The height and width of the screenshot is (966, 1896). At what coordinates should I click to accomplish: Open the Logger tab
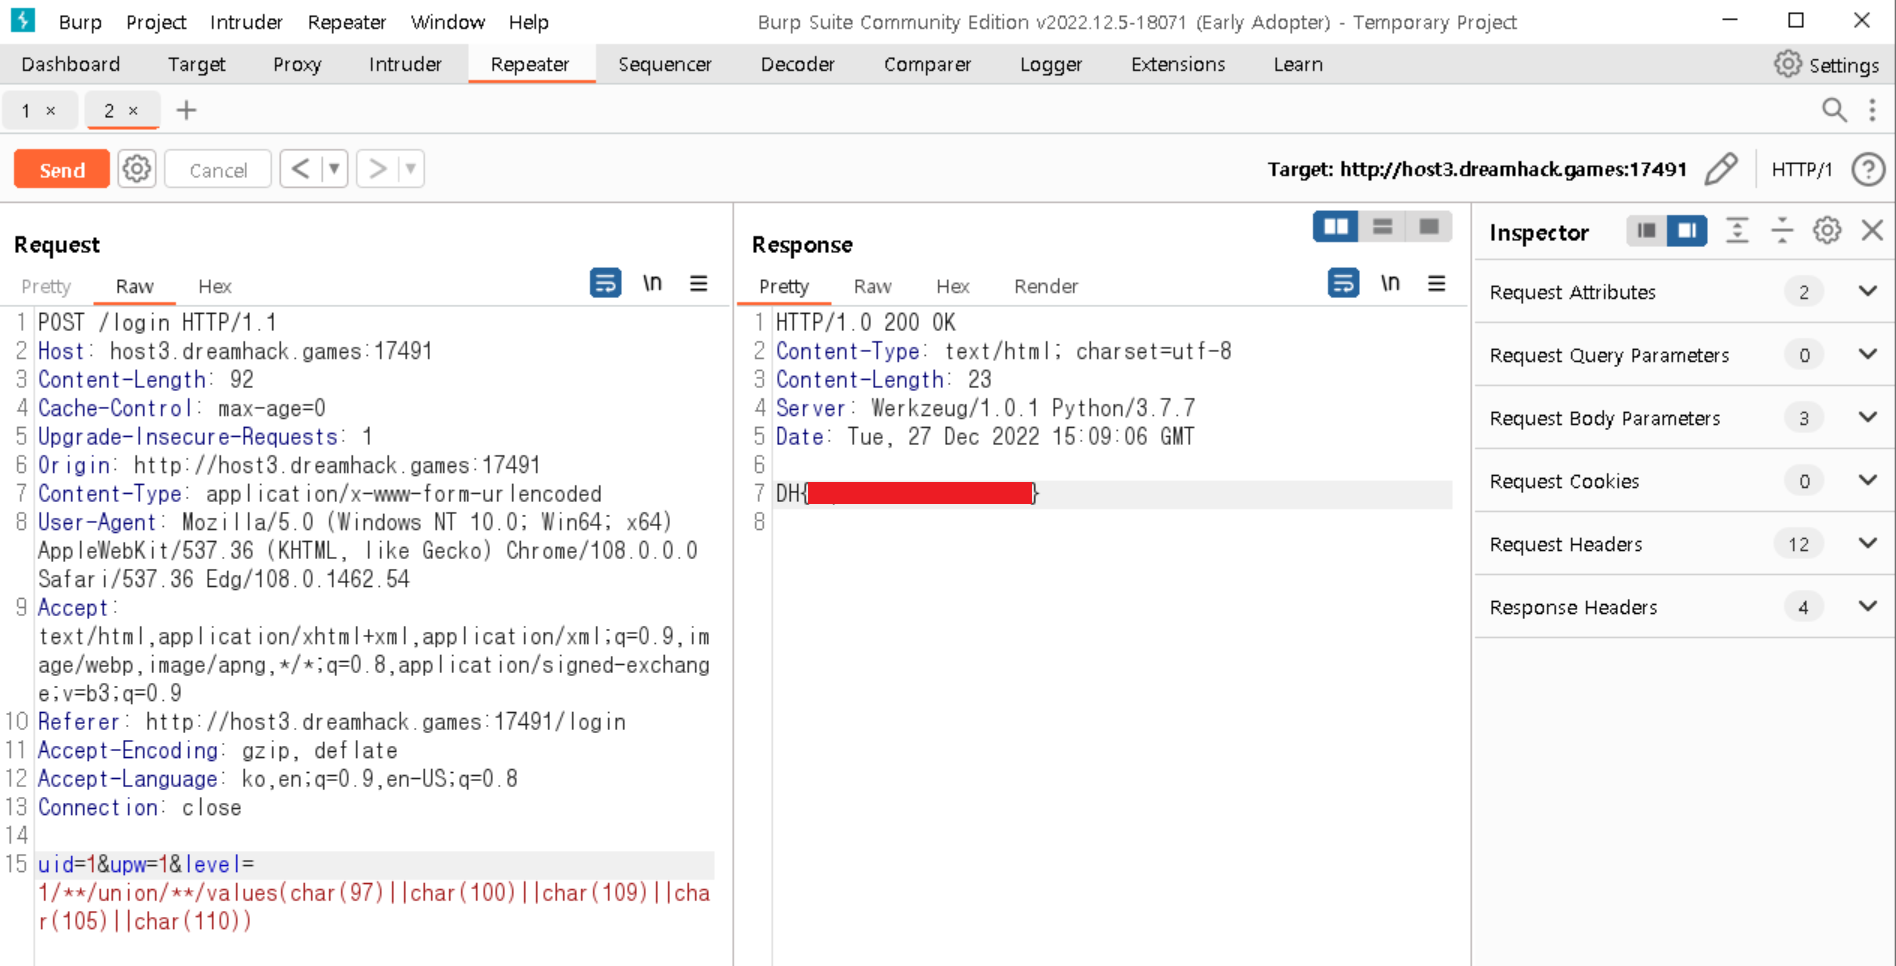(x=1051, y=64)
